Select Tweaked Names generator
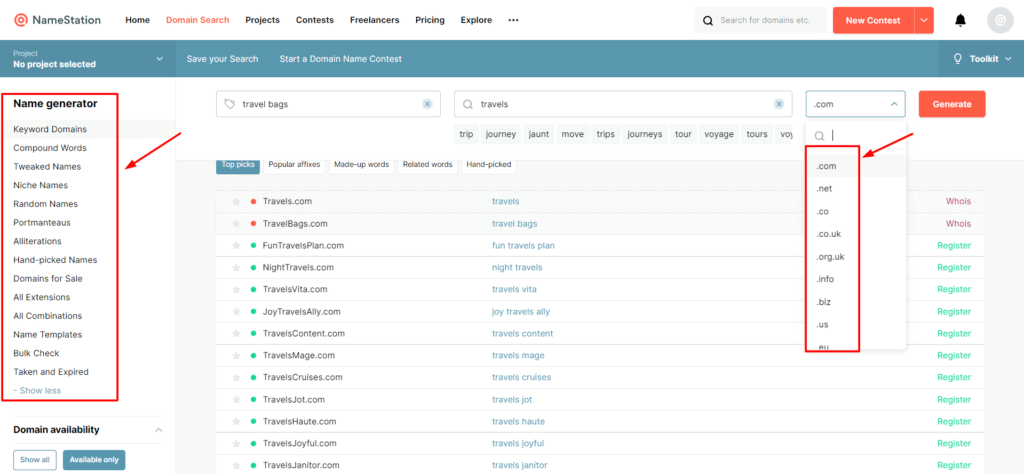This screenshot has height=474, width=1024. [47, 166]
